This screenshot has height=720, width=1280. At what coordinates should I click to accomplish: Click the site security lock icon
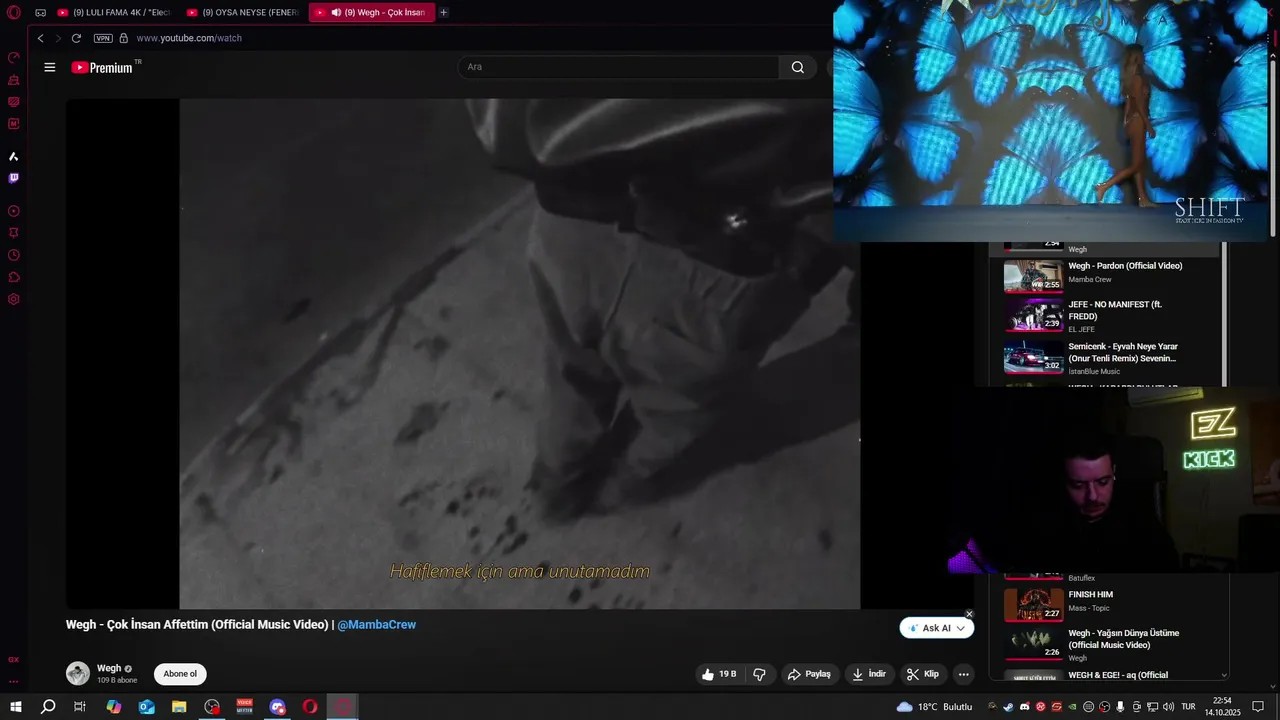tap(124, 38)
